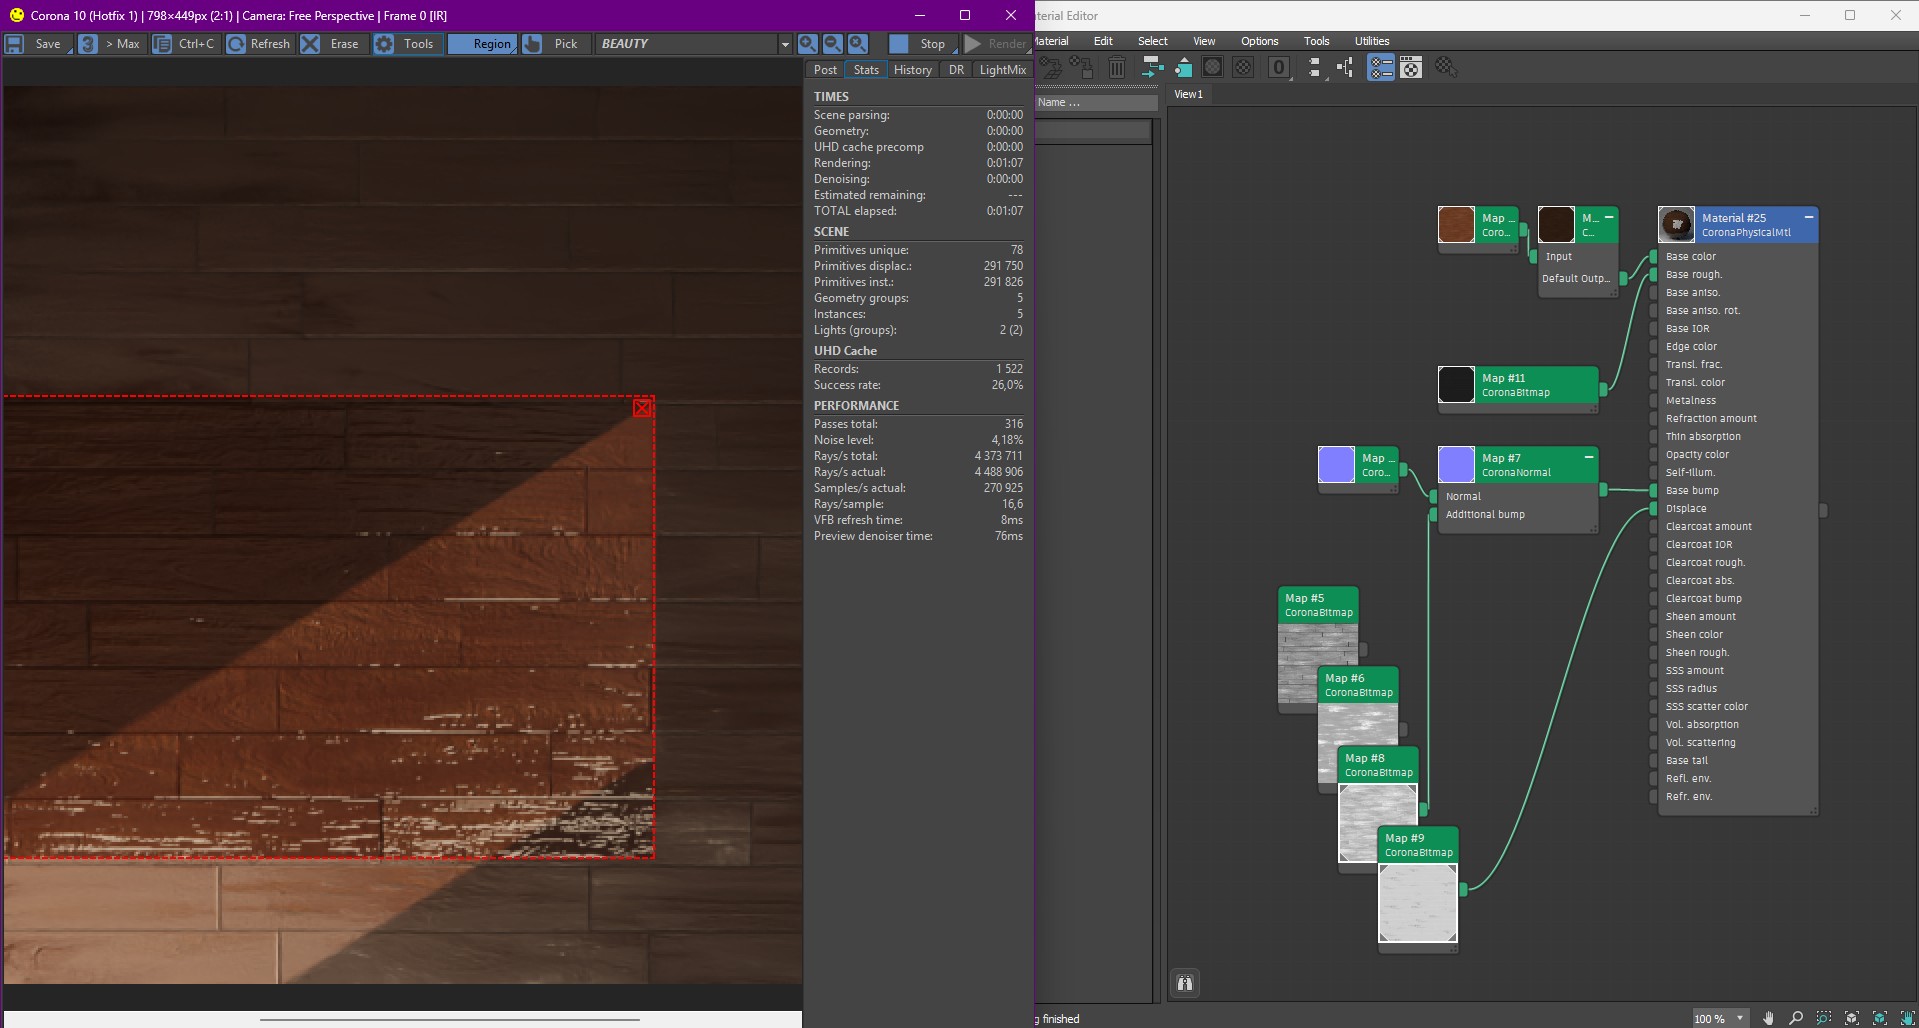Open the Material/Map Browser icon
The height and width of the screenshot is (1028, 1919).
coord(1381,67)
